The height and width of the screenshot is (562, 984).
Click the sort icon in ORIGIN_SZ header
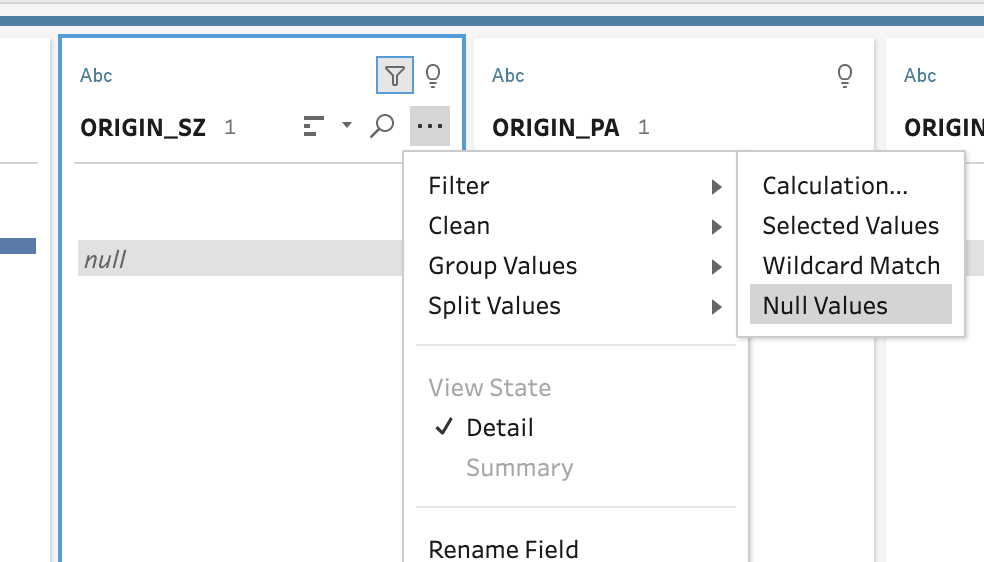[x=314, y=126]
